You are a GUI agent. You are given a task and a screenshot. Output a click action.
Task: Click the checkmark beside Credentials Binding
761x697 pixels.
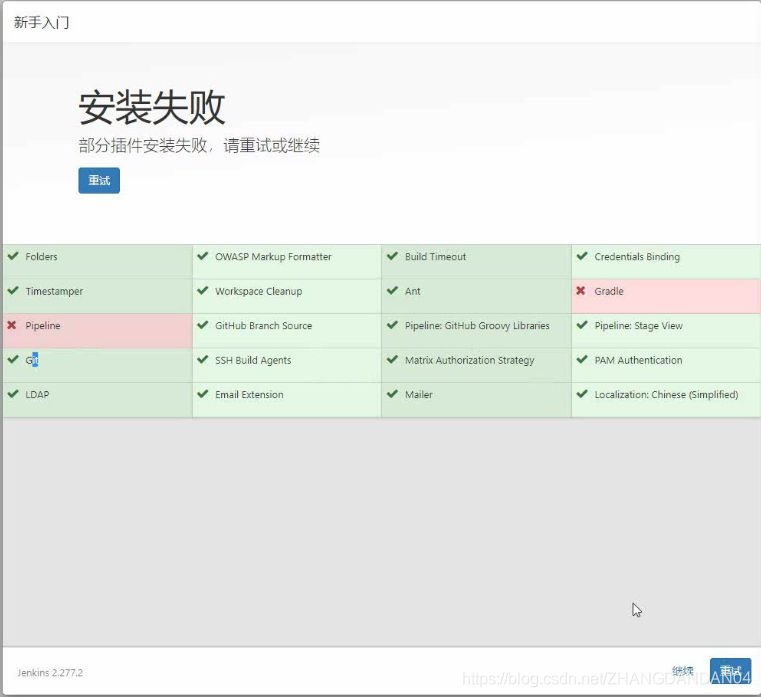(582, 256)
